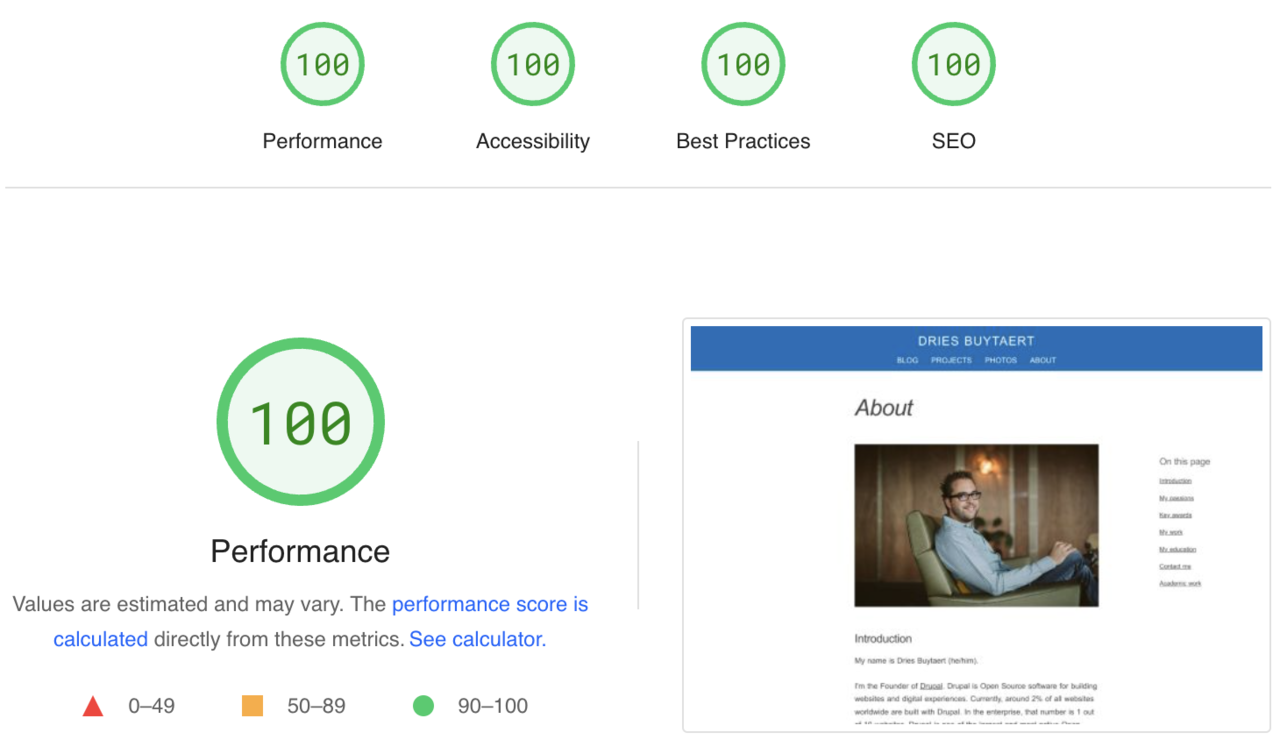Viewport: 1280px width, 754px height.
Task: Open the SEO score gauge
Action: tap(953, 64)
